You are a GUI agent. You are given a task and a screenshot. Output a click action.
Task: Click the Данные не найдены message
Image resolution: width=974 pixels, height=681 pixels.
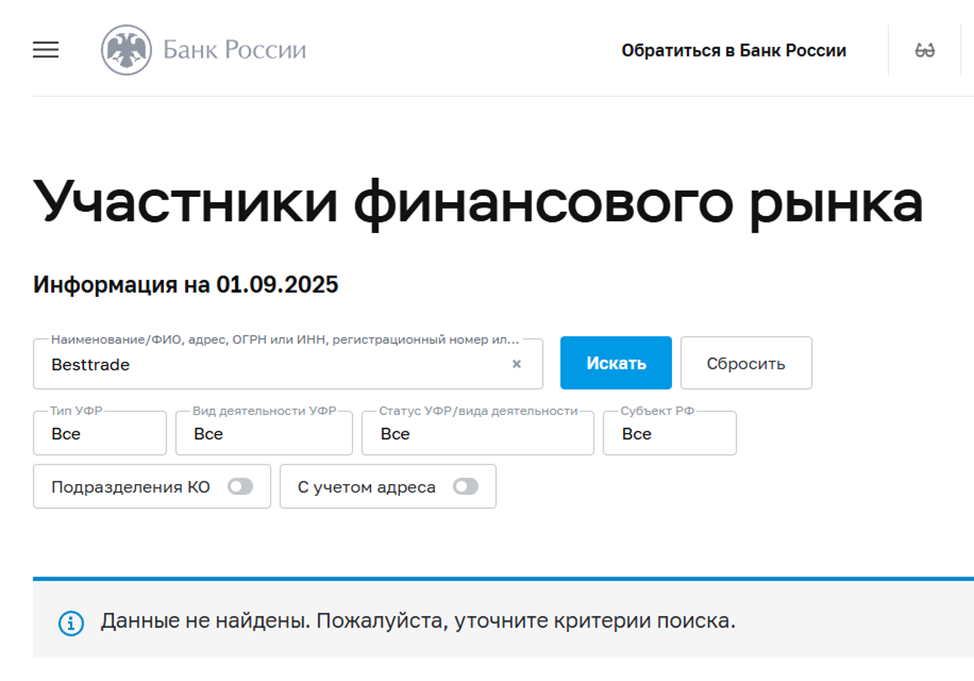[x=418, y=621]
